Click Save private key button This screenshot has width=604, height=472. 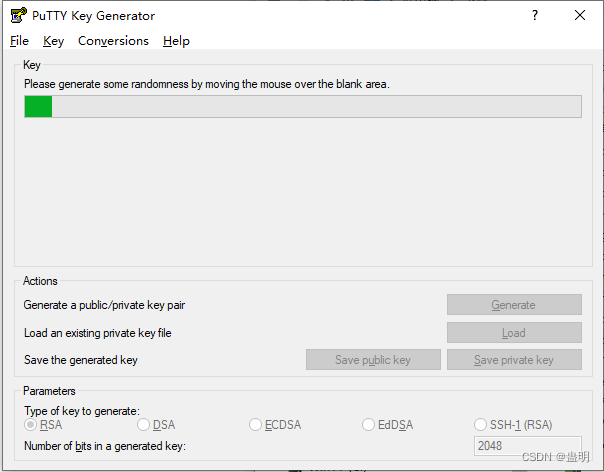pyautogui.click(x=514, y=359)
